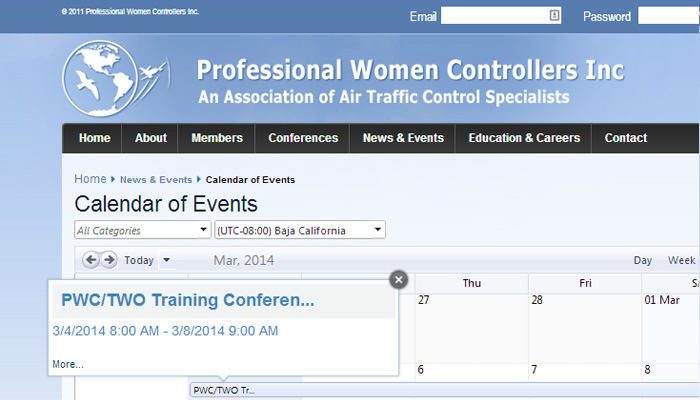
Task: Click the Mar, 2014 month label
Action: pos(244,260)
